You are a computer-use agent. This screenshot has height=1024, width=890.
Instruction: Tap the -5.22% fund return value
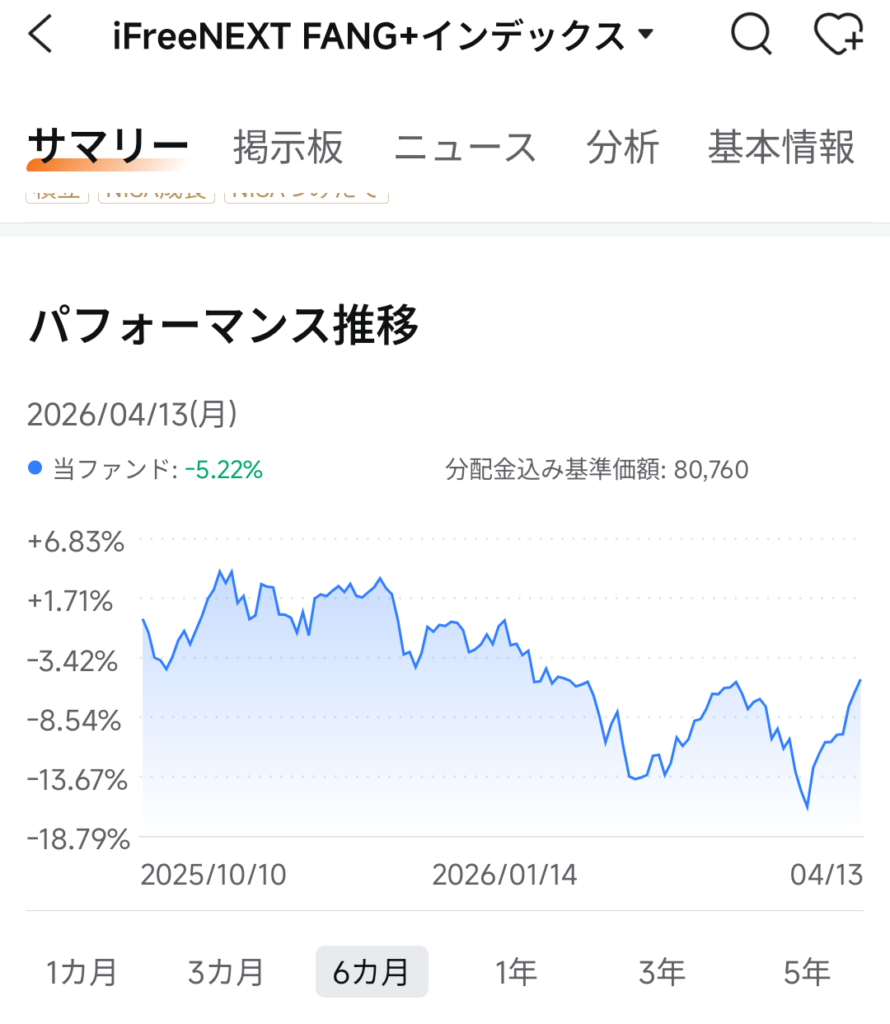click(223, 469)
